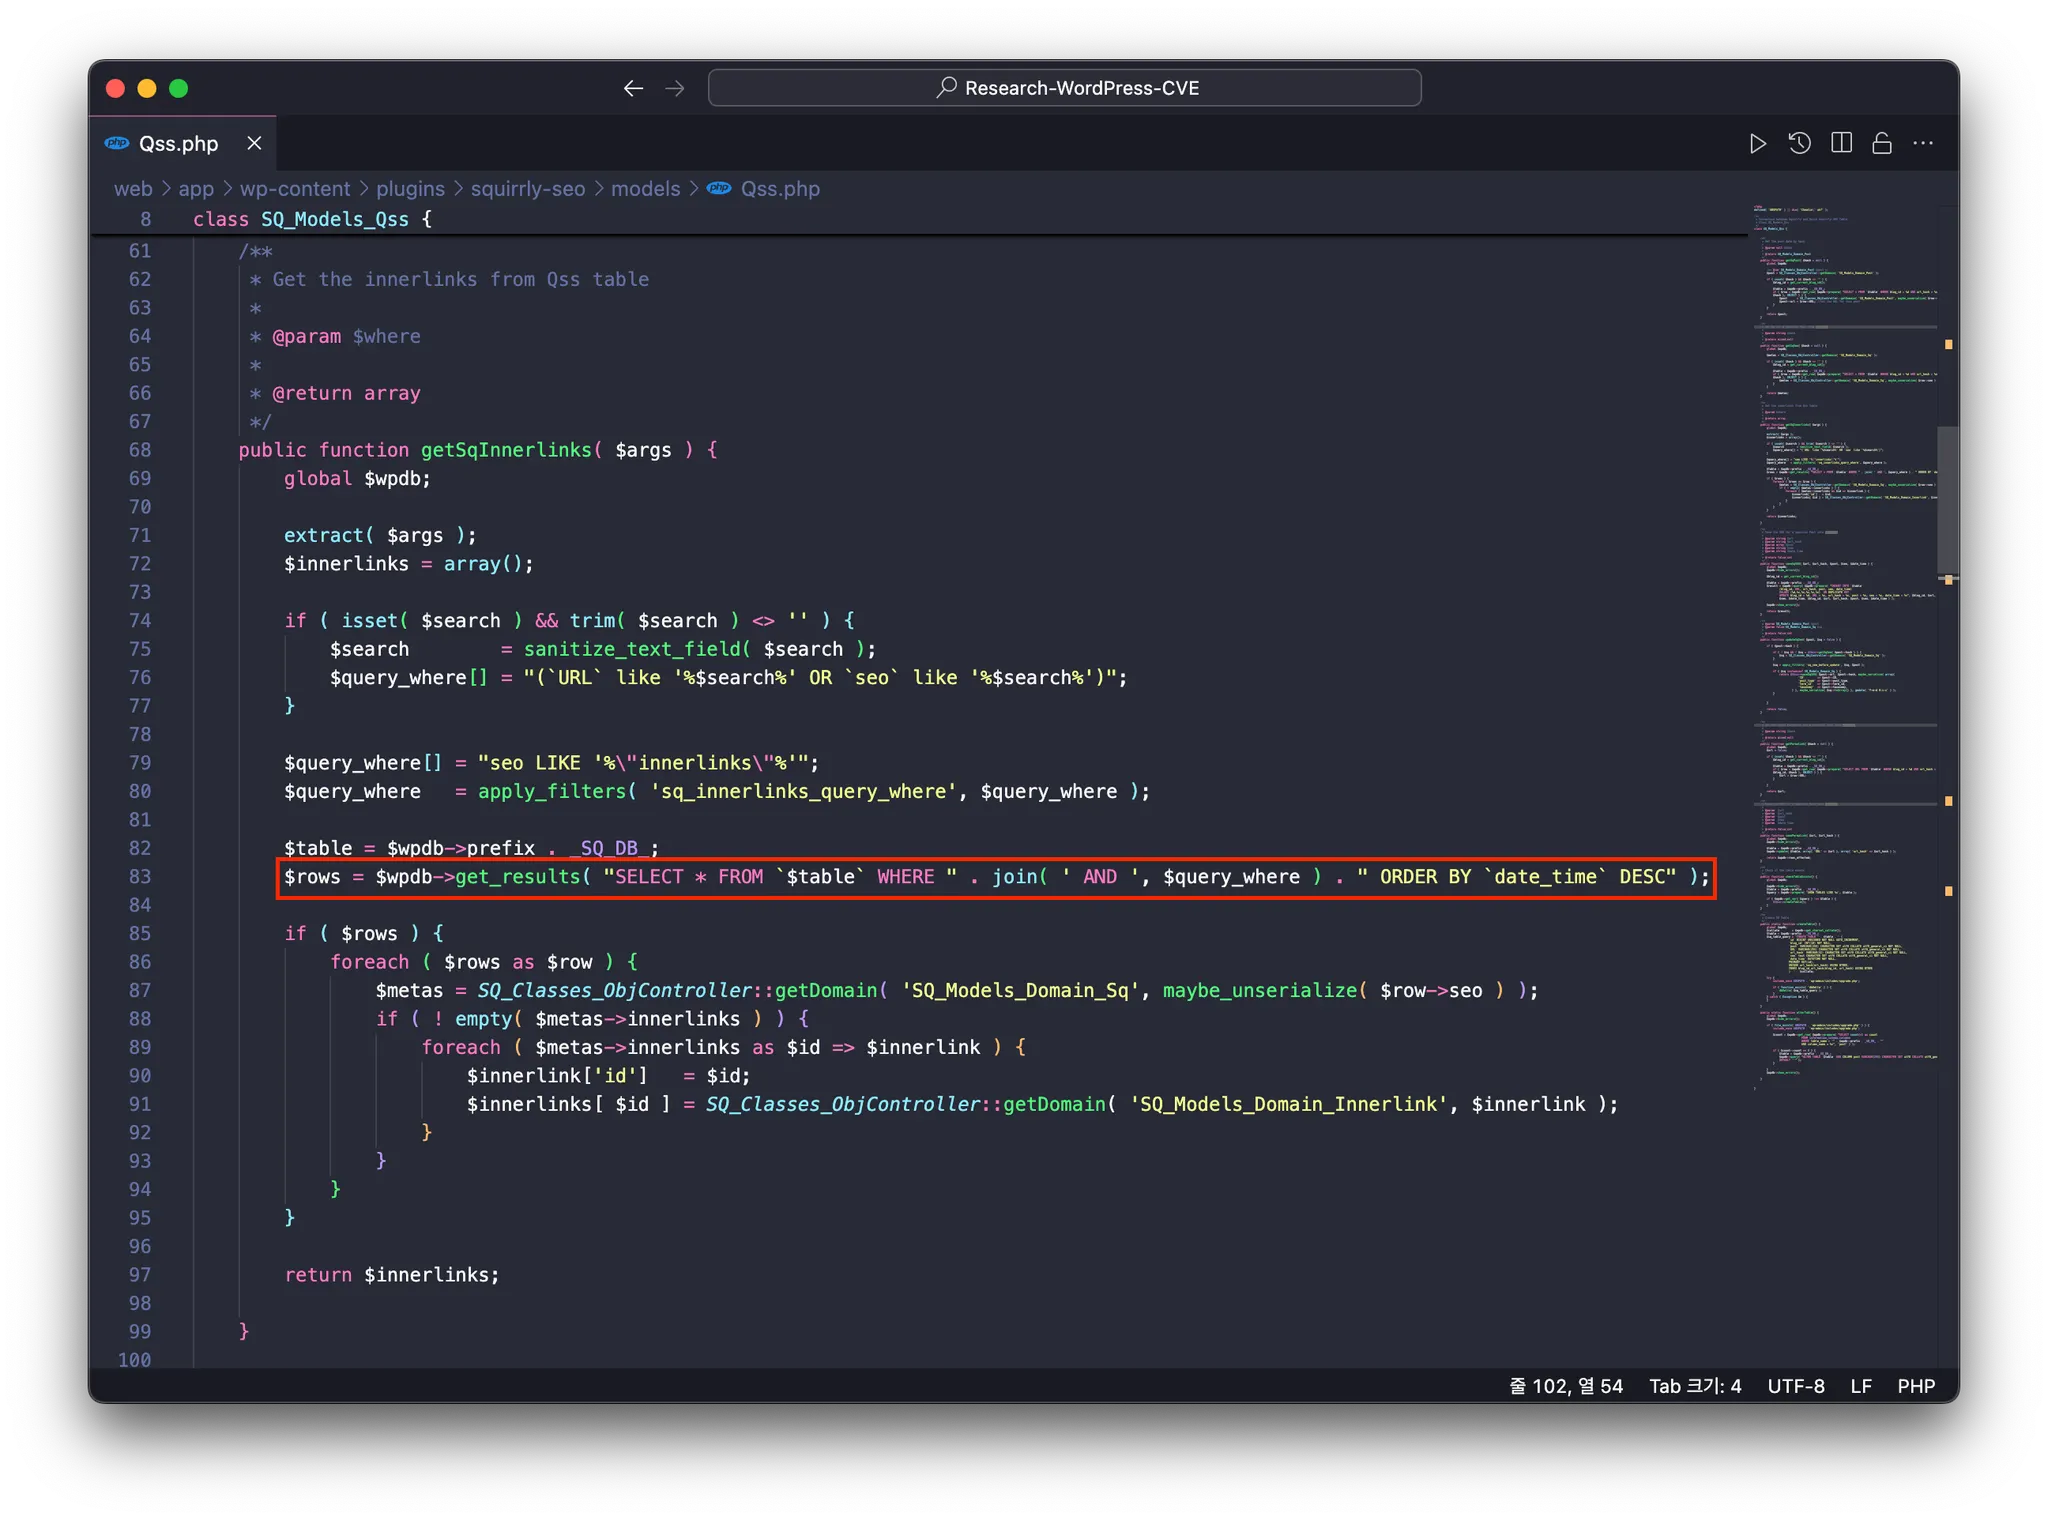Click the vertical scrollbar thumb
The height and width of the screenshot is (1520, 2048).
[1947, 500]
